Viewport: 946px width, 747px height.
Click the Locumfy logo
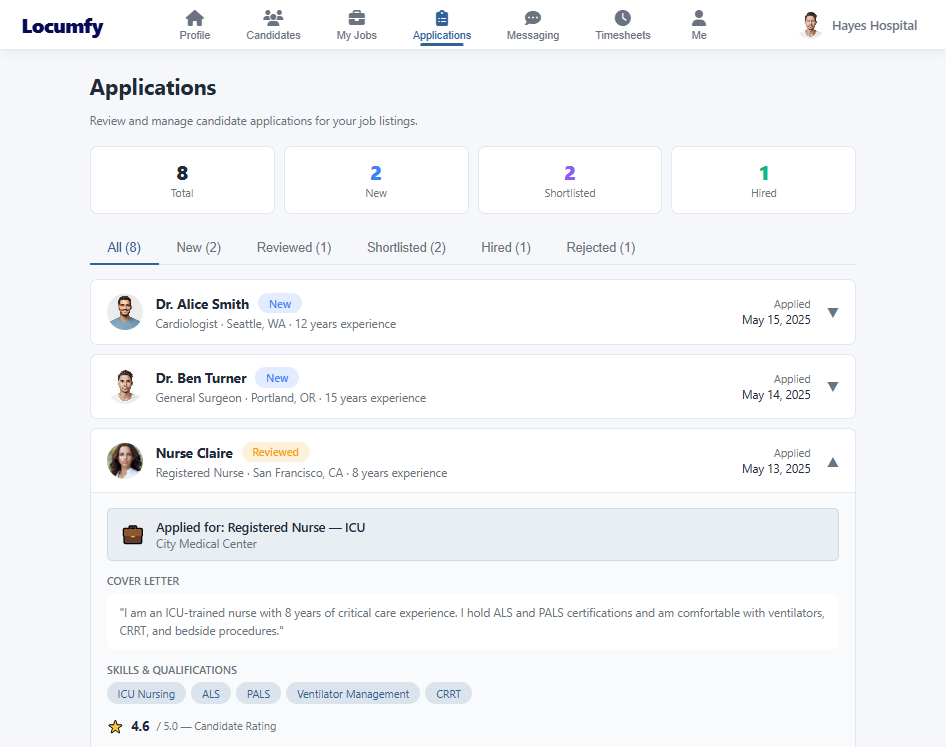coord(62,26)
